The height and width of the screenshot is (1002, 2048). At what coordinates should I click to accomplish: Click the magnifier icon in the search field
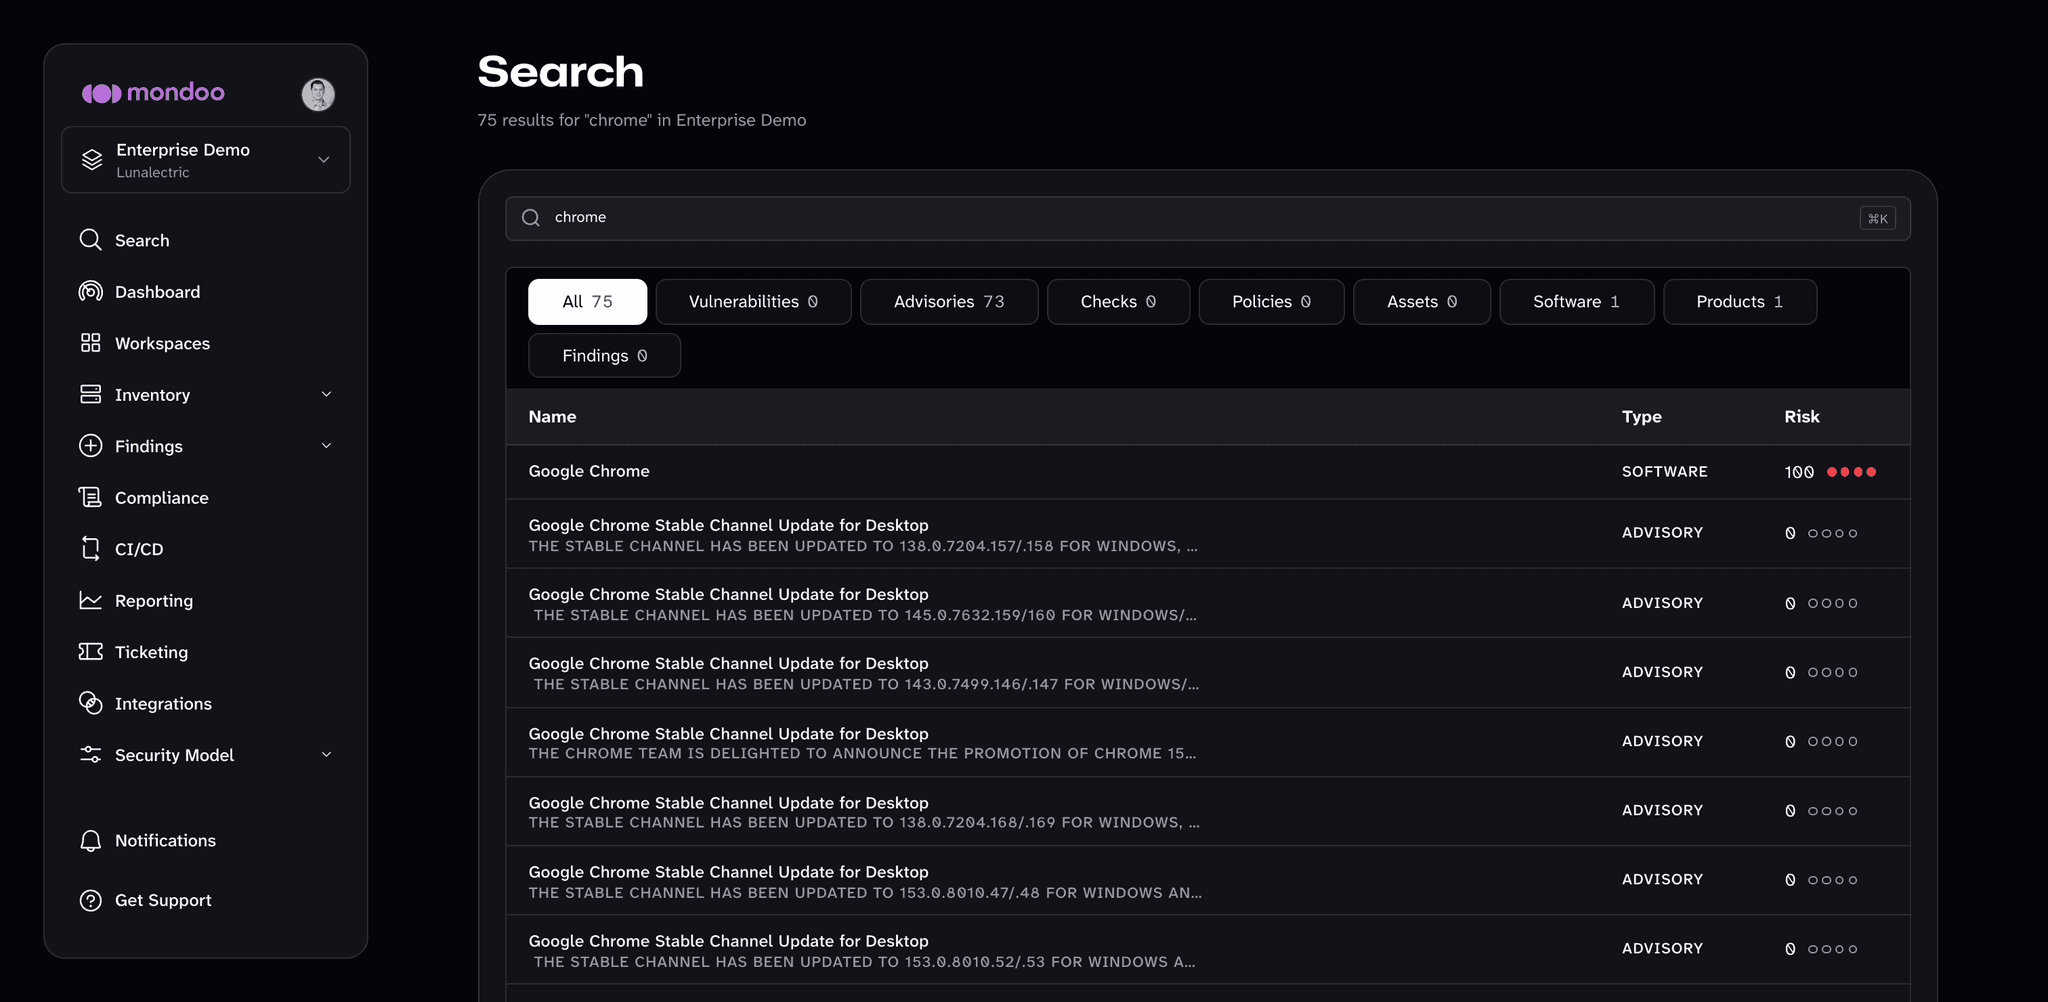(531, 218)
